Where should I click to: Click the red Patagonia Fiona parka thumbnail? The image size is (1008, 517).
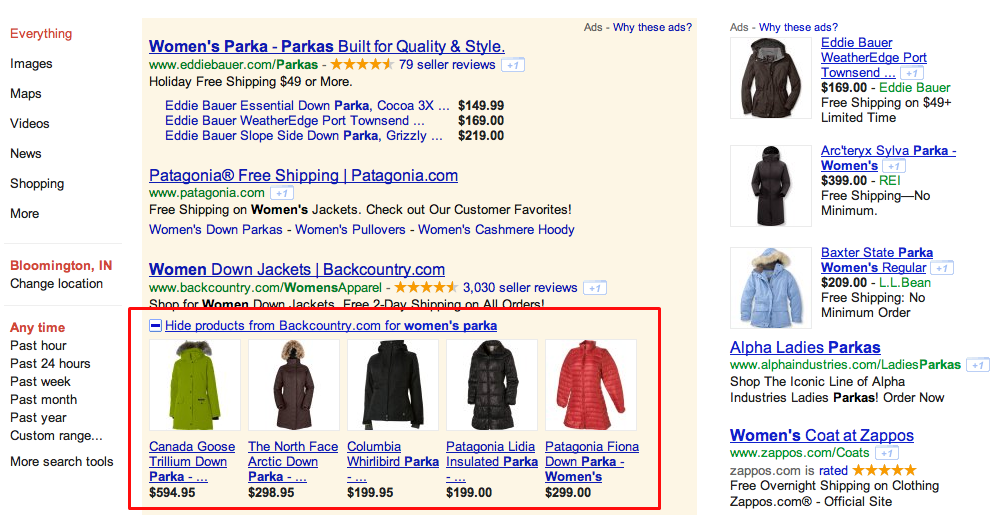coord(590,385)
